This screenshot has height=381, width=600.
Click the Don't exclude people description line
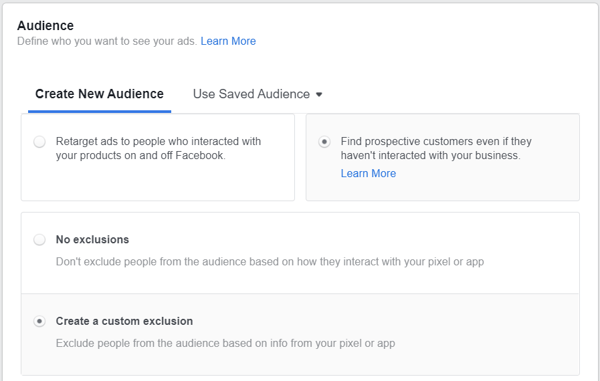click(270, 262)
